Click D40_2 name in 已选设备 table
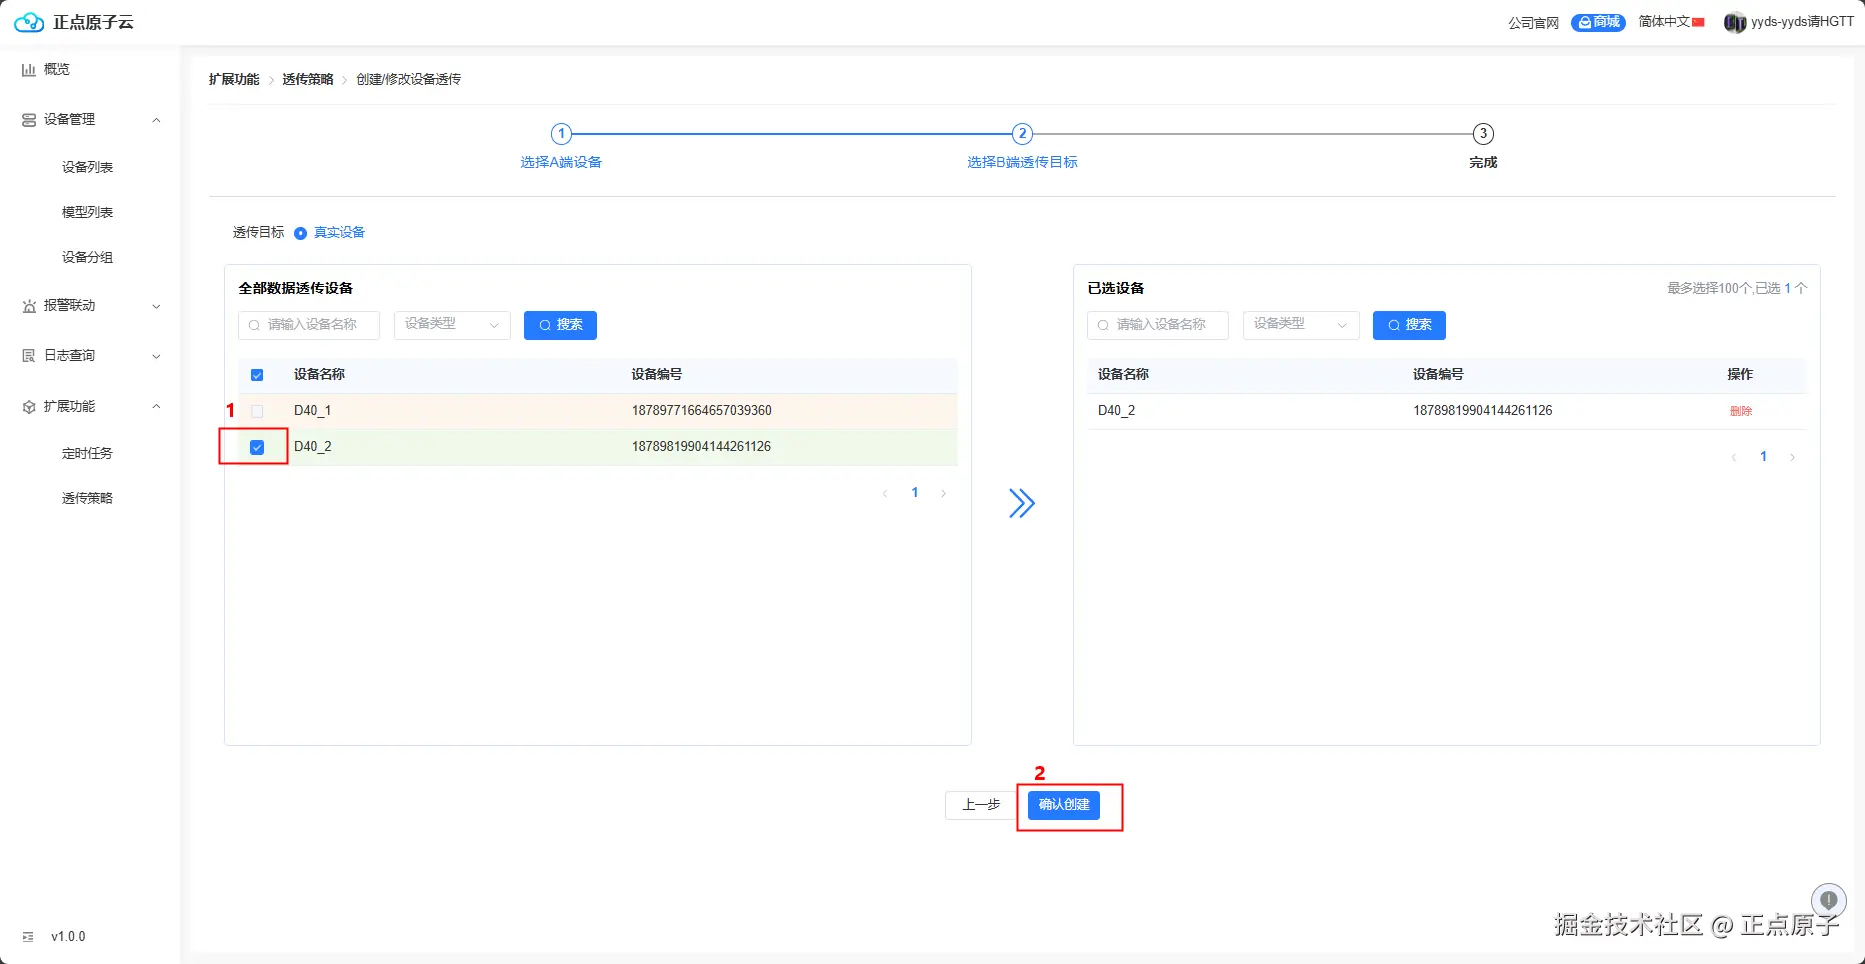 [1116, 411]
